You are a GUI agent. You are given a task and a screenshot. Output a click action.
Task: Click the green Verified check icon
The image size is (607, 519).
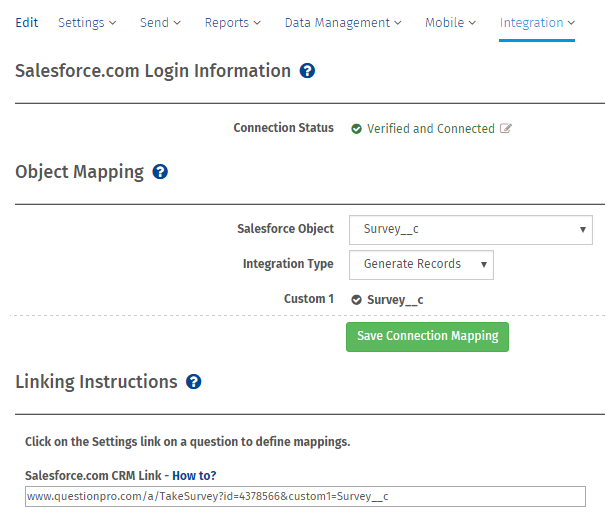tap(356, 128)
